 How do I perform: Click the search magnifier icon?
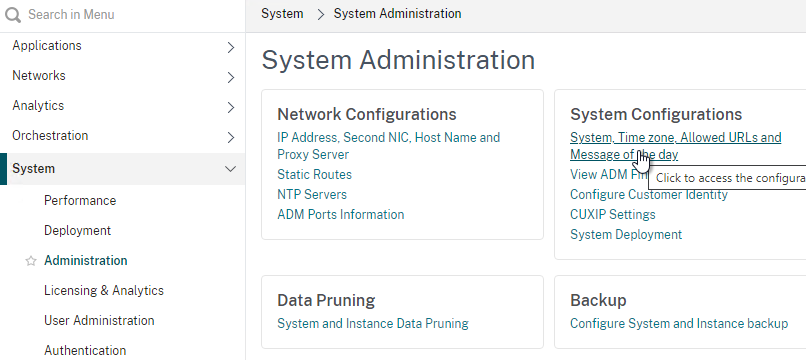pos(13,14)
